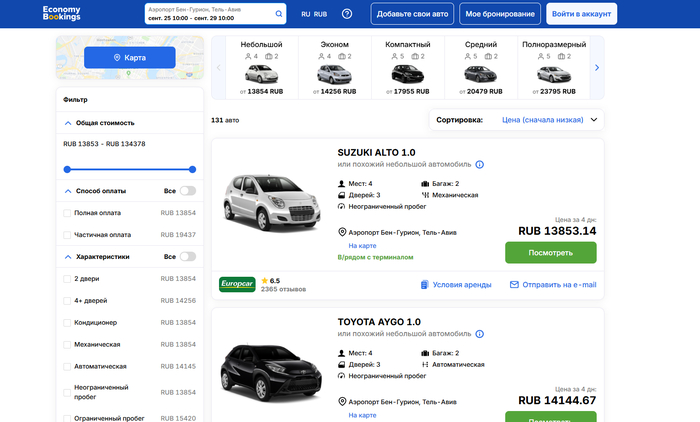This screenshot has height=422, width=700.
Task: Click info icon next to Toyota Aygo similar car
Action: pos(480,334)
